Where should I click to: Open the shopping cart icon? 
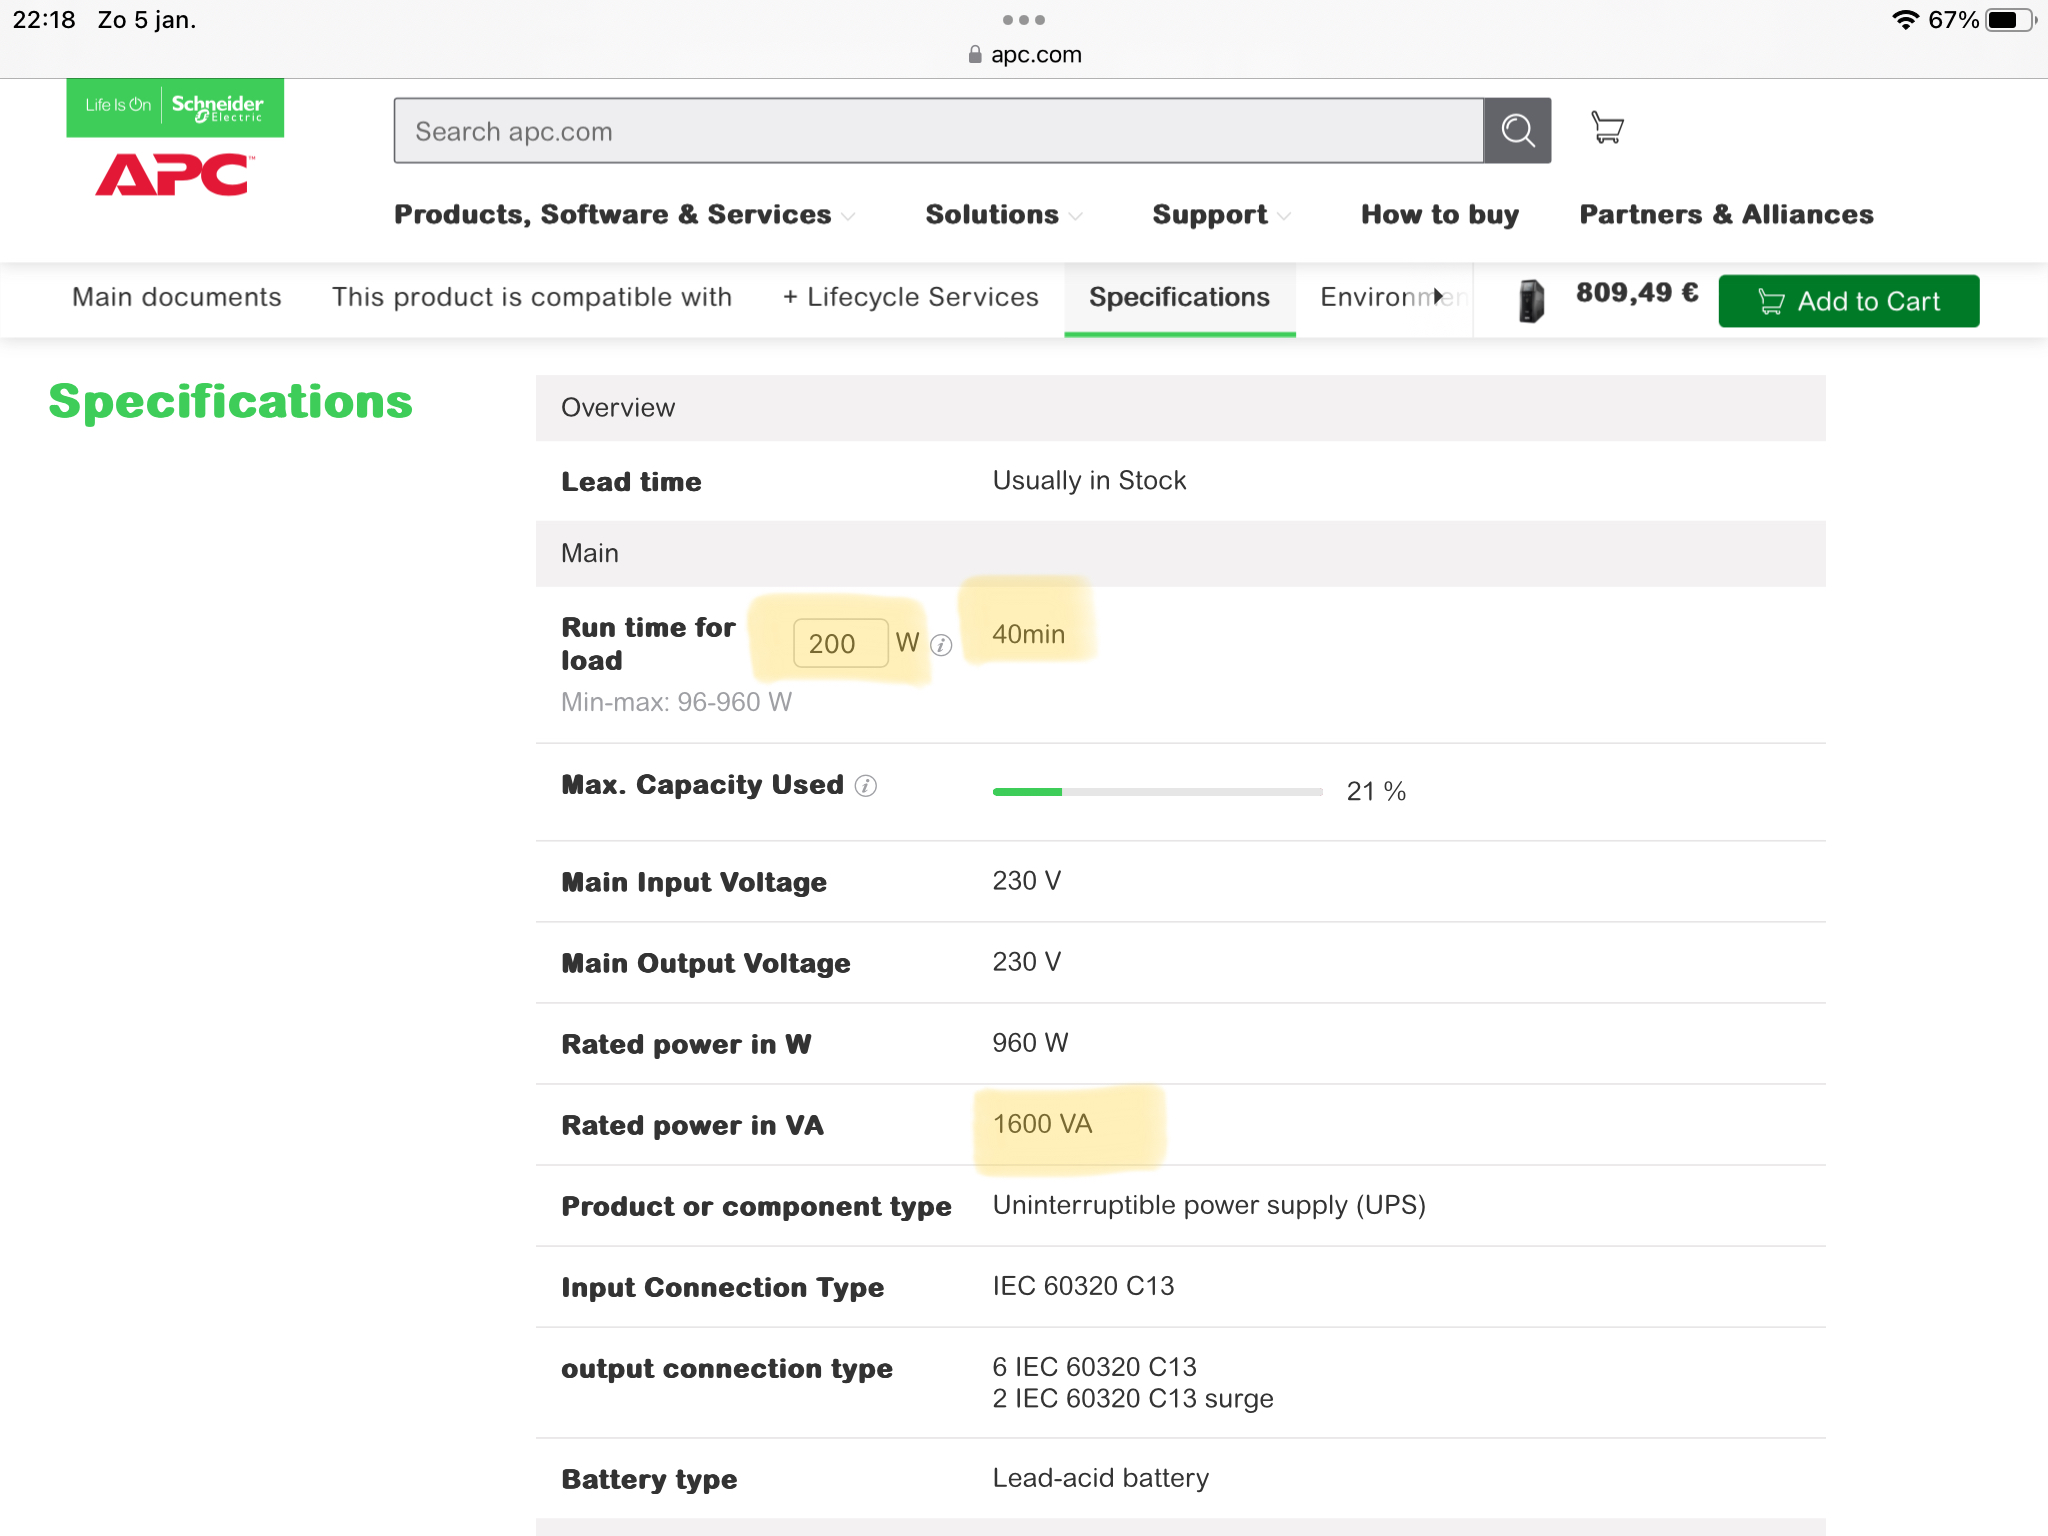1607,128
